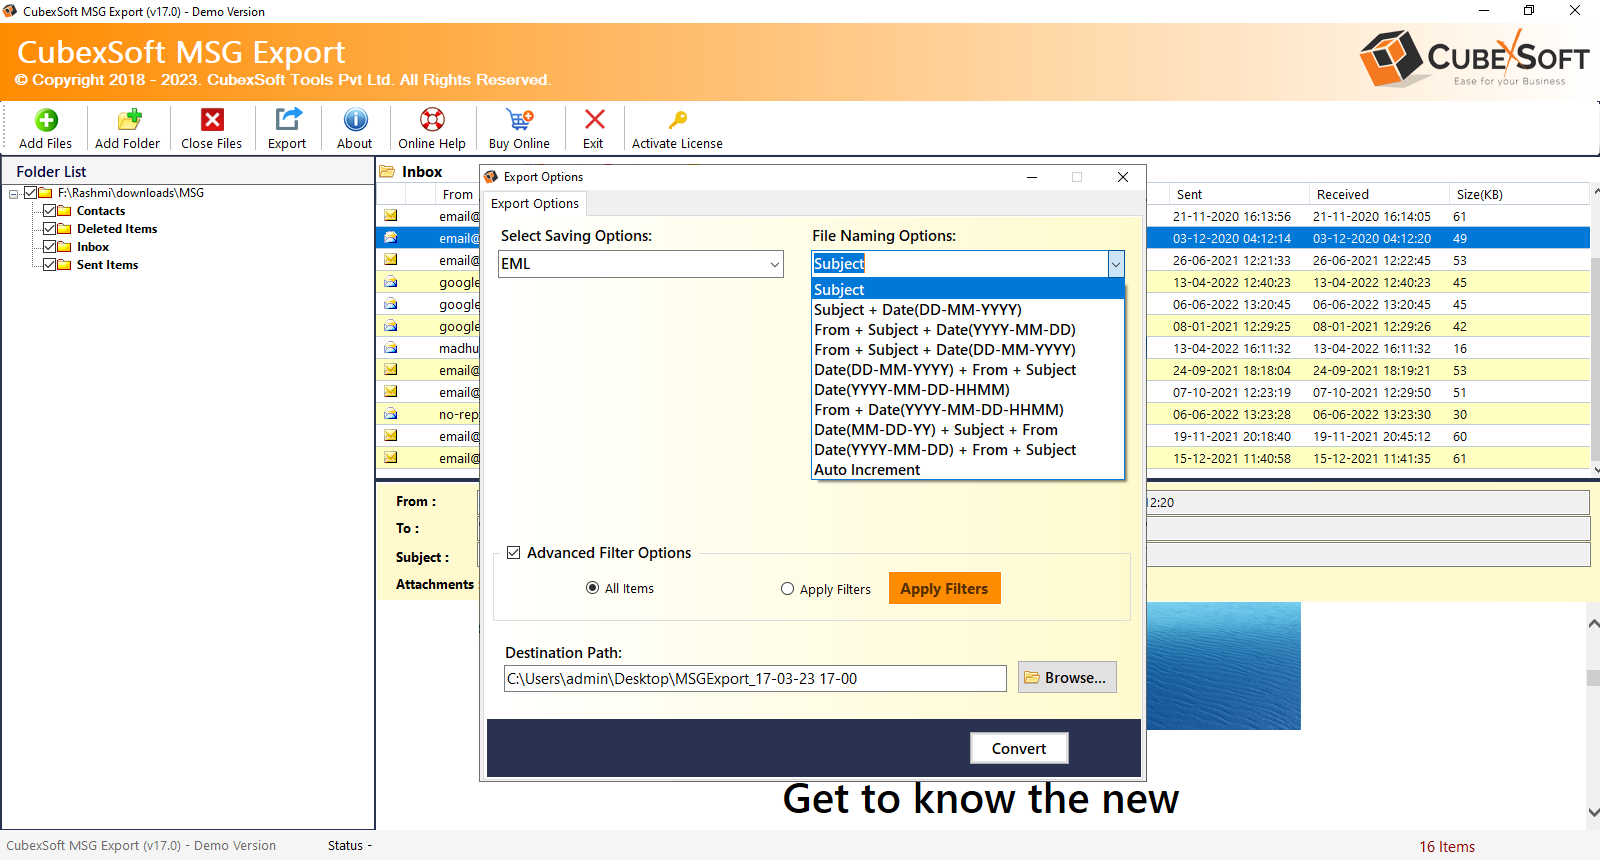This screenshot has width=1600, height=860.
Task: Click the preview pane scrollbar up arrow
Action: tap(1593, 623)
